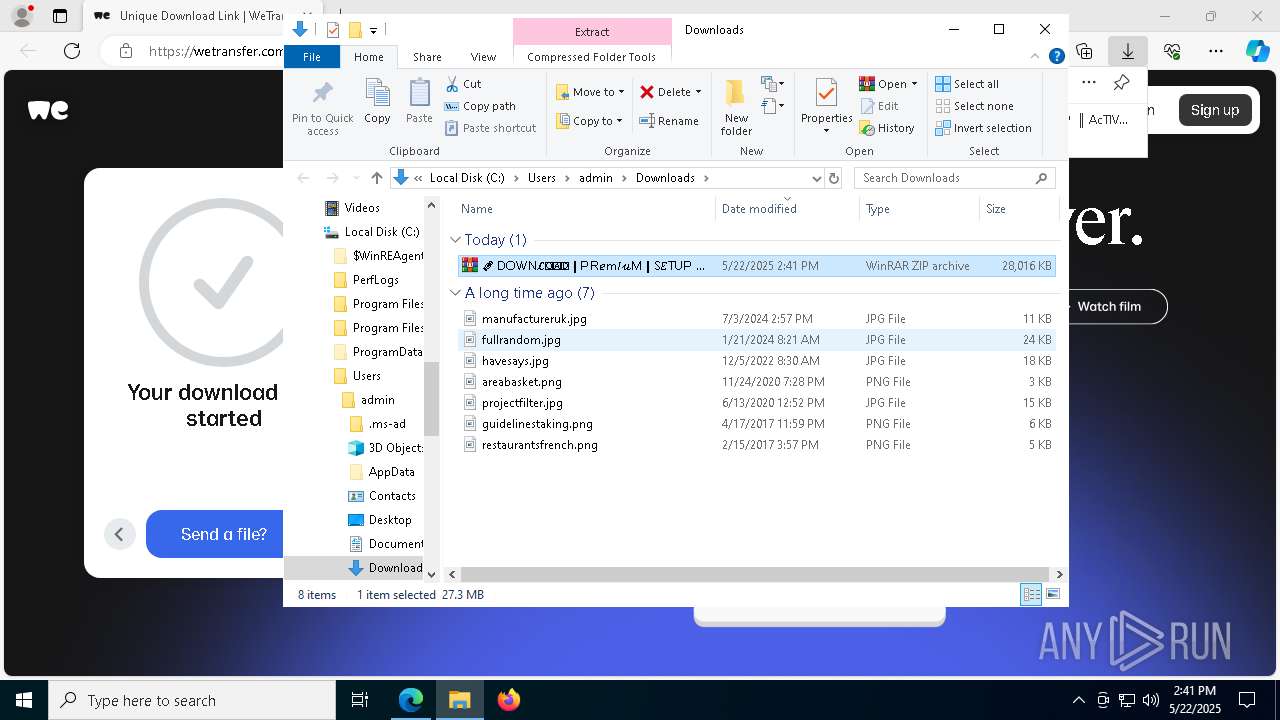Refresh the Downloads folder view
Viewport: 1280px width, 720px height.
coord(834,178)
